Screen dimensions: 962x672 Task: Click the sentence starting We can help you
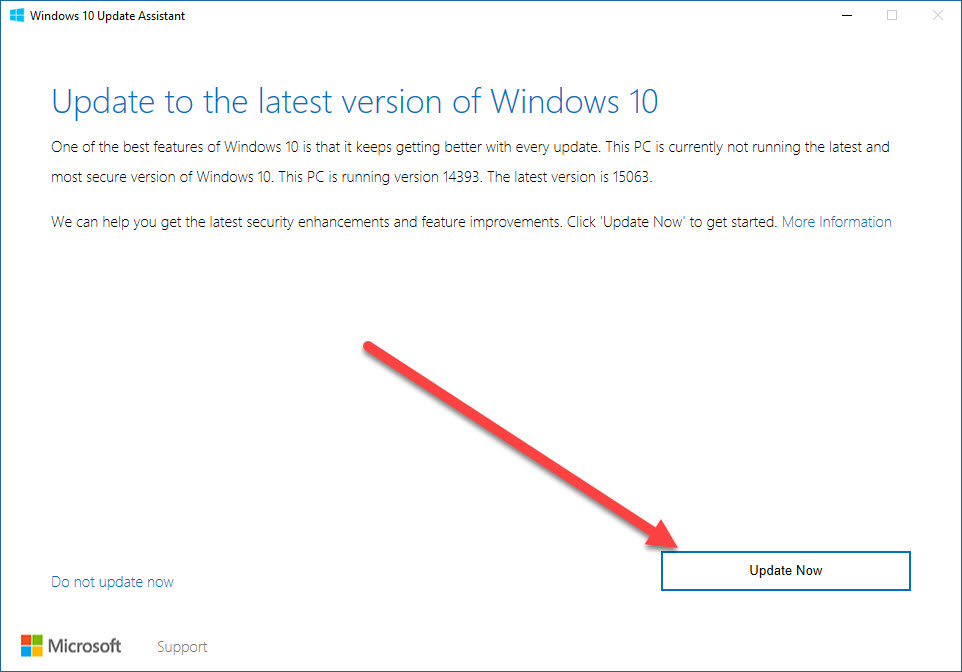click(415, 222)
